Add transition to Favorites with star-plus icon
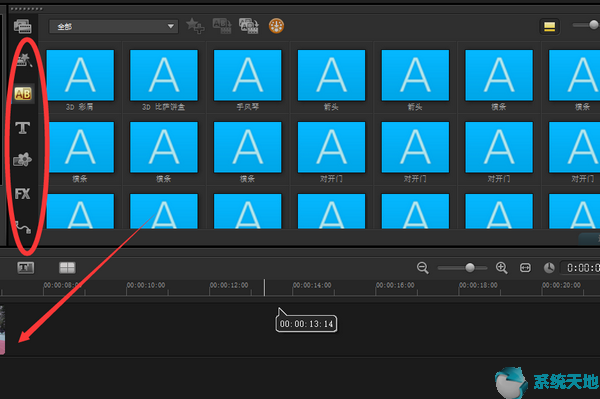This screenshot has width=600, height=399. [195, 26]
